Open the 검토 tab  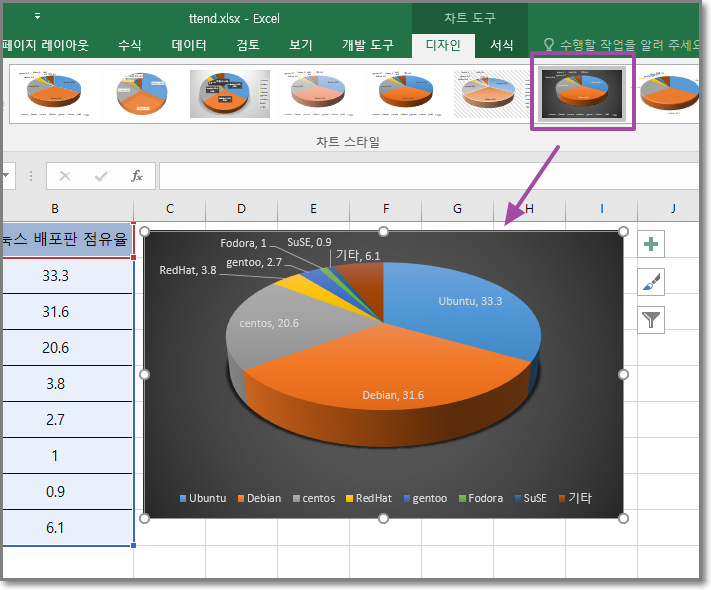pyautogui.click(x=248, y=45)
